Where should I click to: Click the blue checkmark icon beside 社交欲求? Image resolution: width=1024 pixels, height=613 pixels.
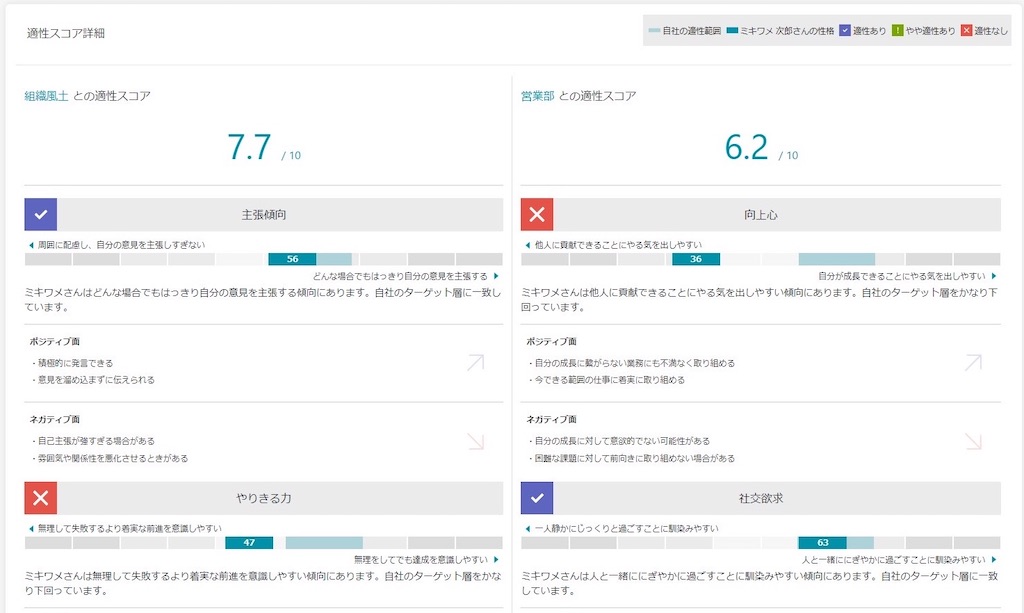coord(536,497)
